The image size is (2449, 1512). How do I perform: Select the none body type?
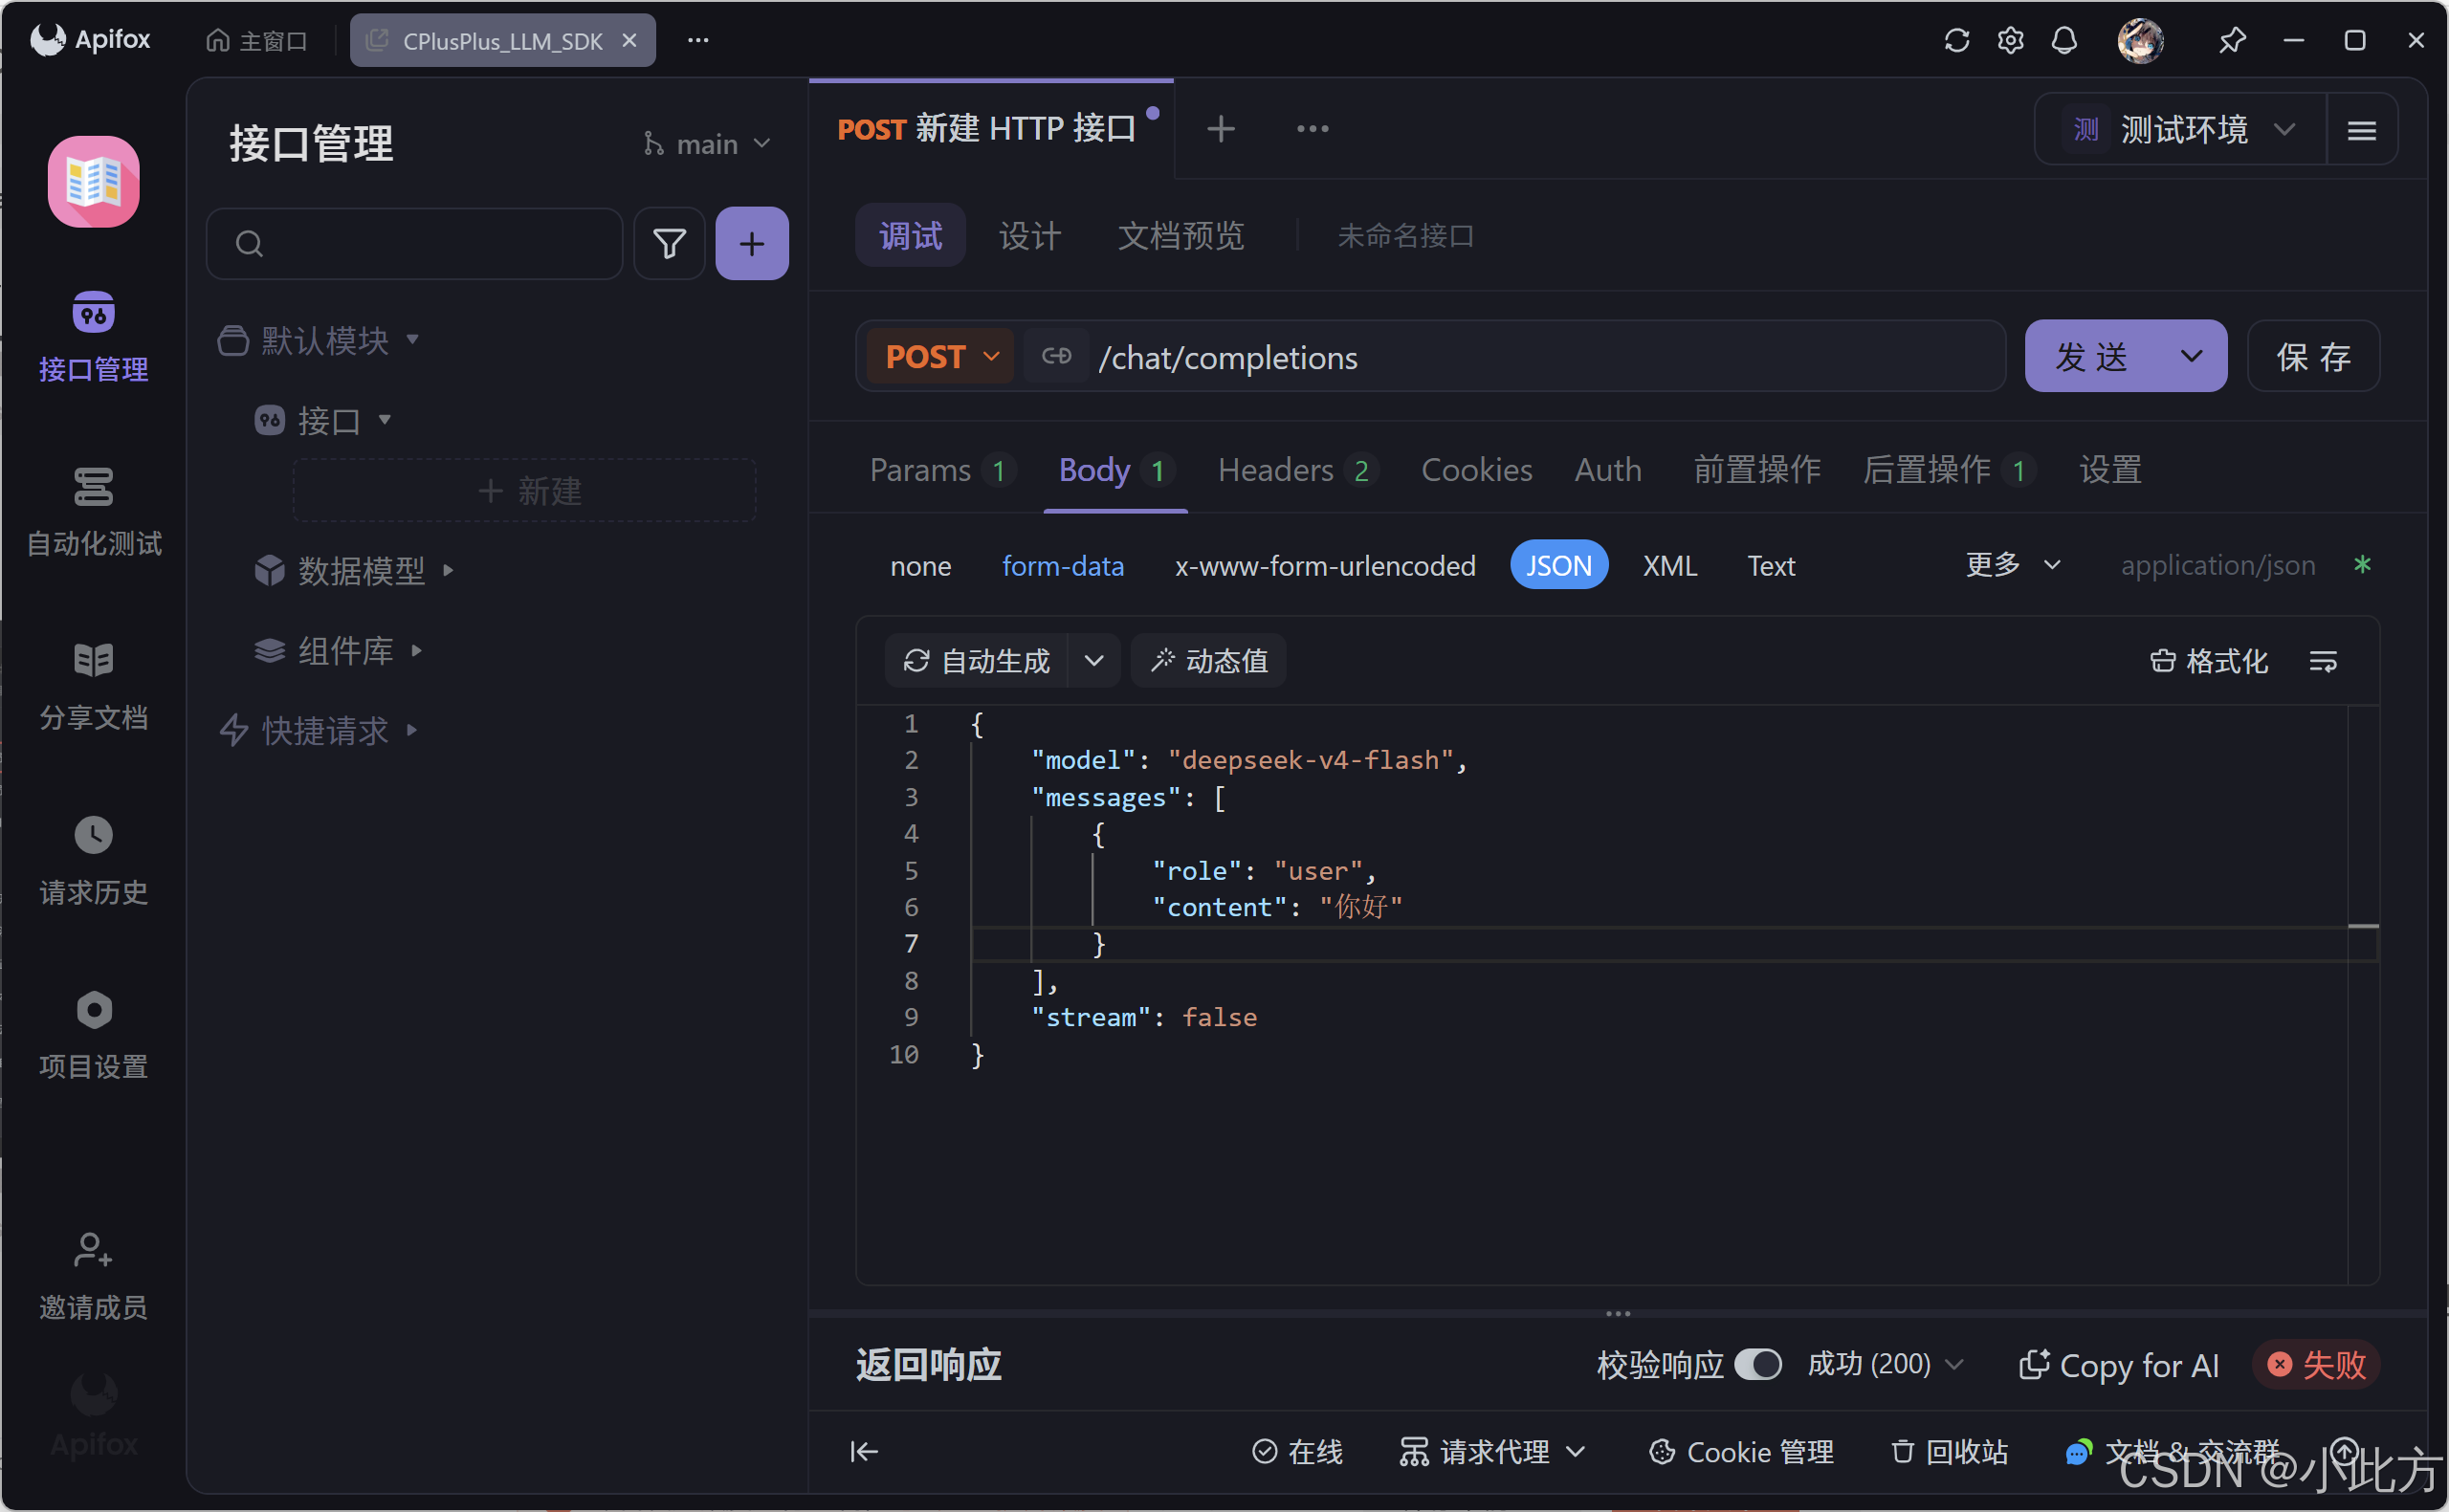pyautogui.click(x=920, y=565)
